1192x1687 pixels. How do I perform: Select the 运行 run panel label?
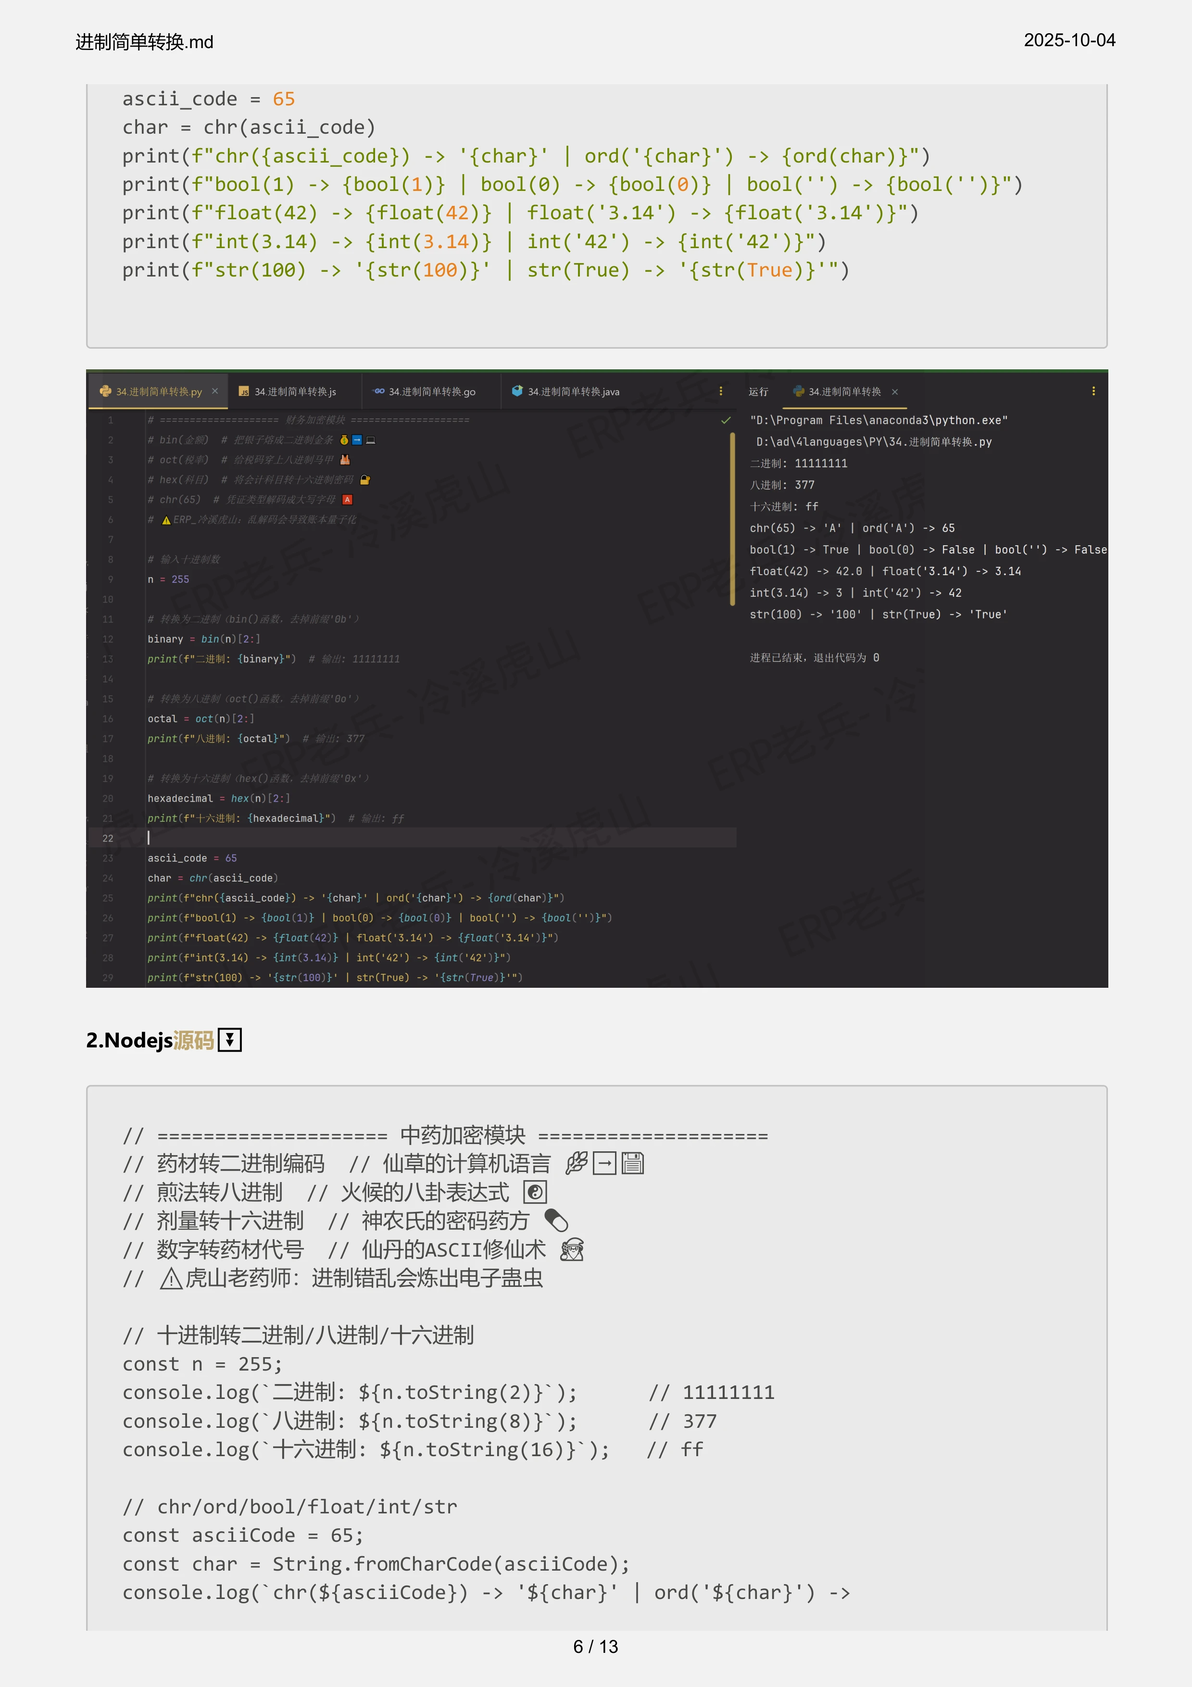[758, 392]
